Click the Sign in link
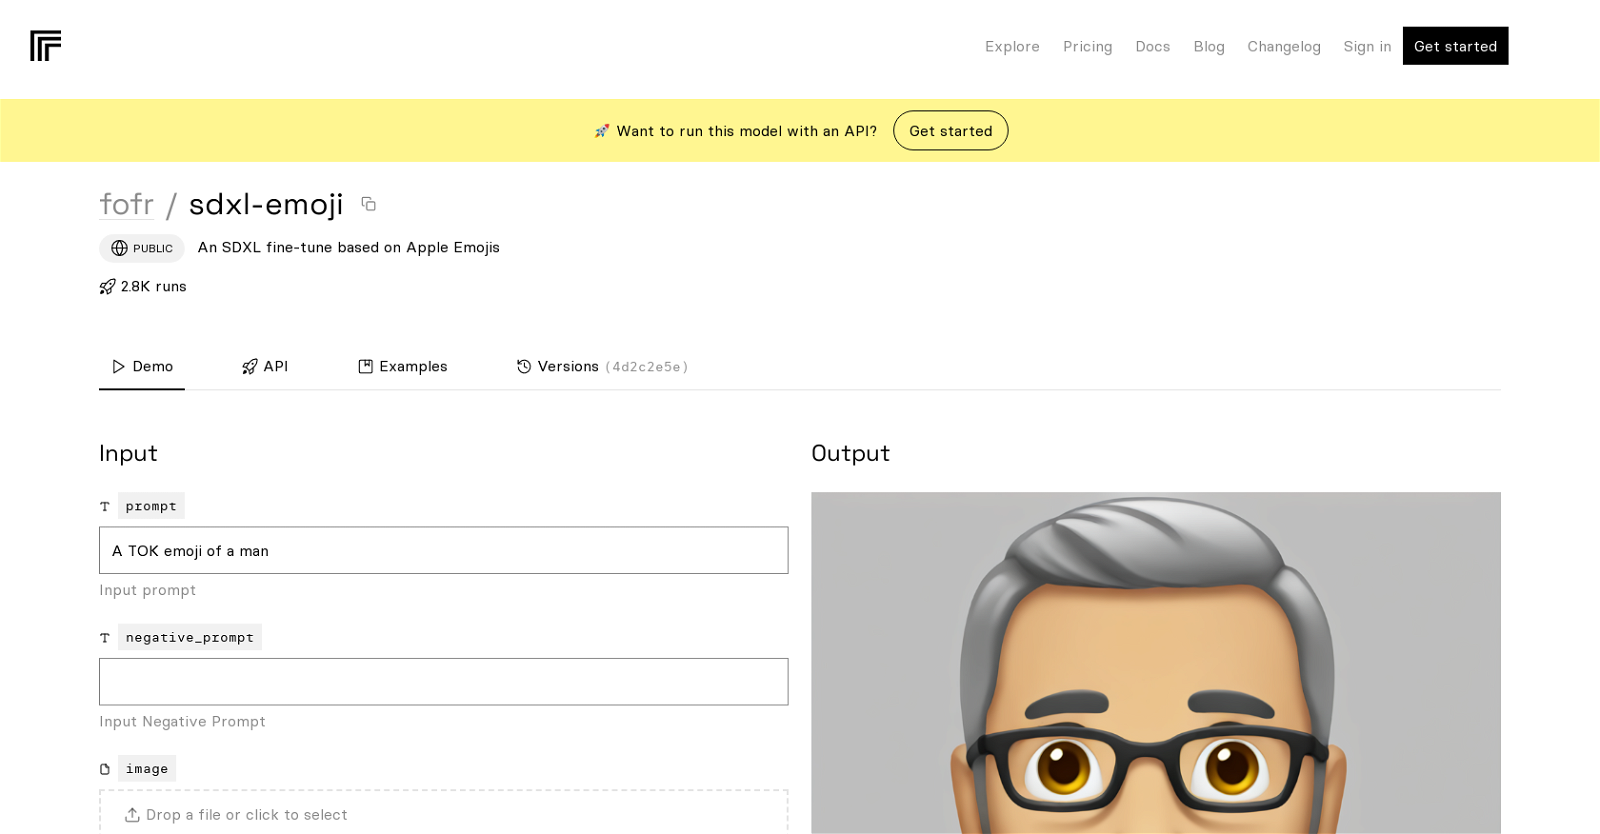This screenshot has height=834, width=1600. [x=1367, y=47]
